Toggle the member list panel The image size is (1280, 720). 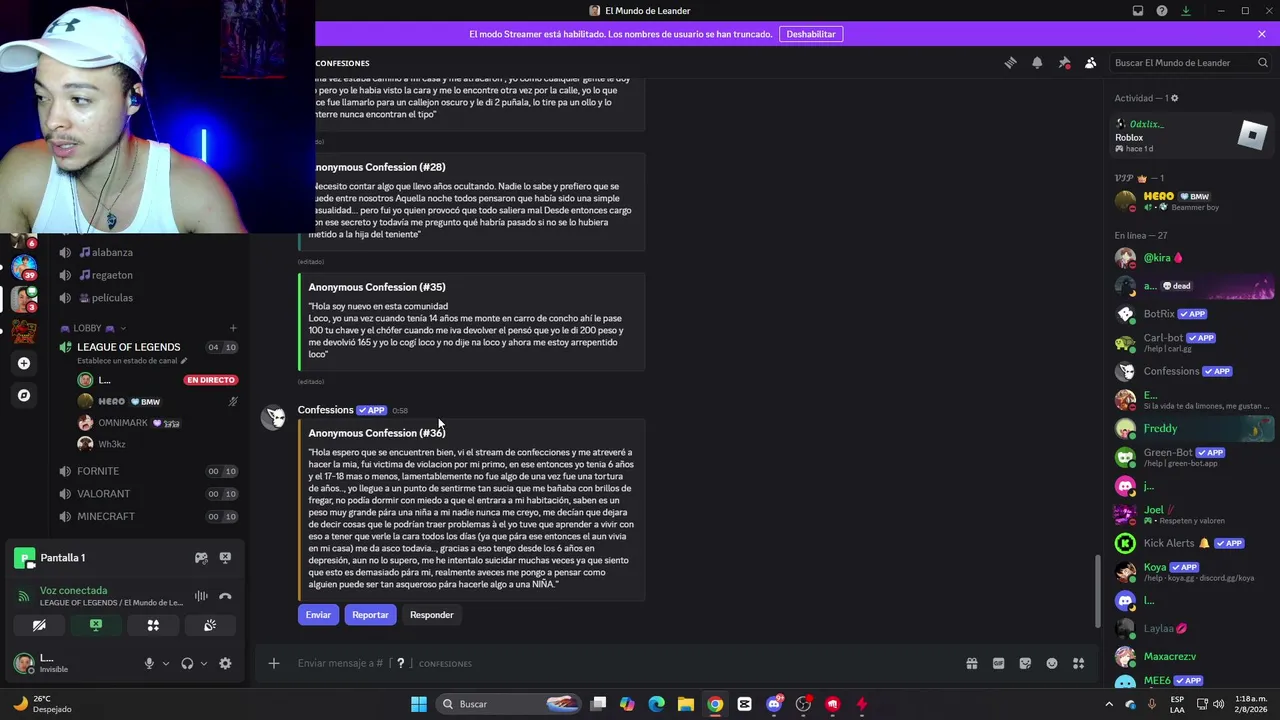1091,63
